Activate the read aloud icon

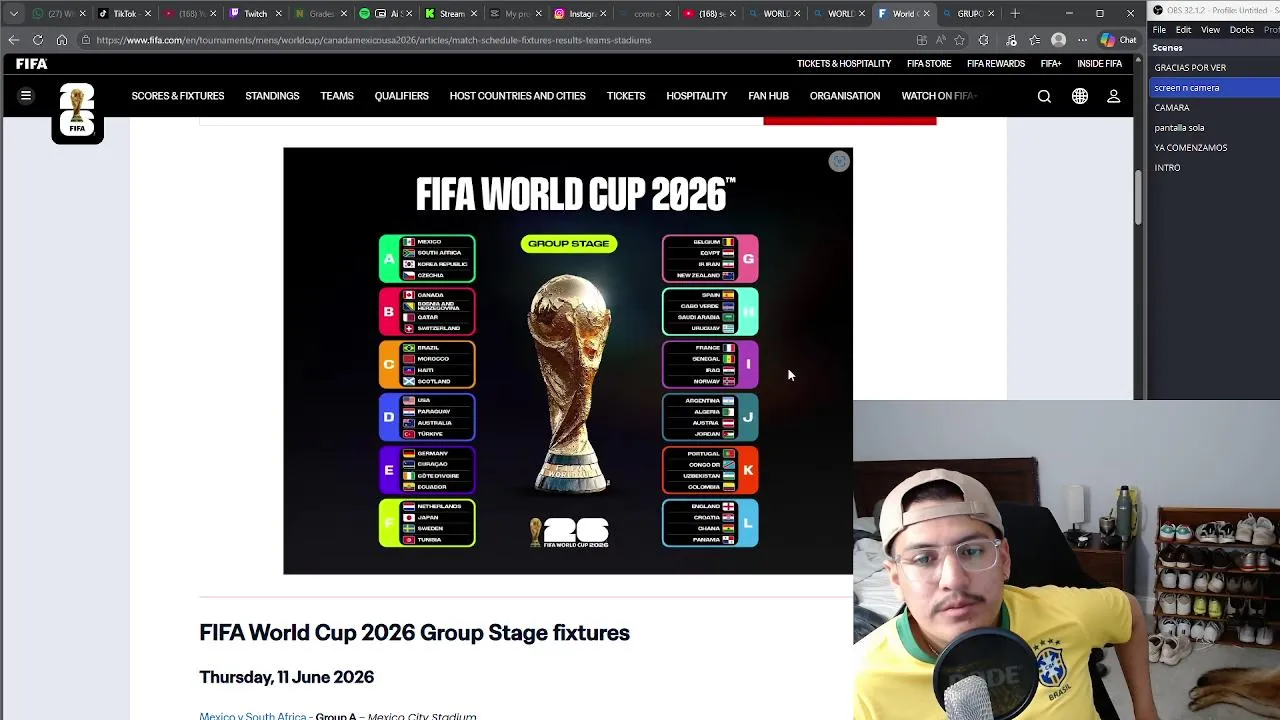point(940,40)
